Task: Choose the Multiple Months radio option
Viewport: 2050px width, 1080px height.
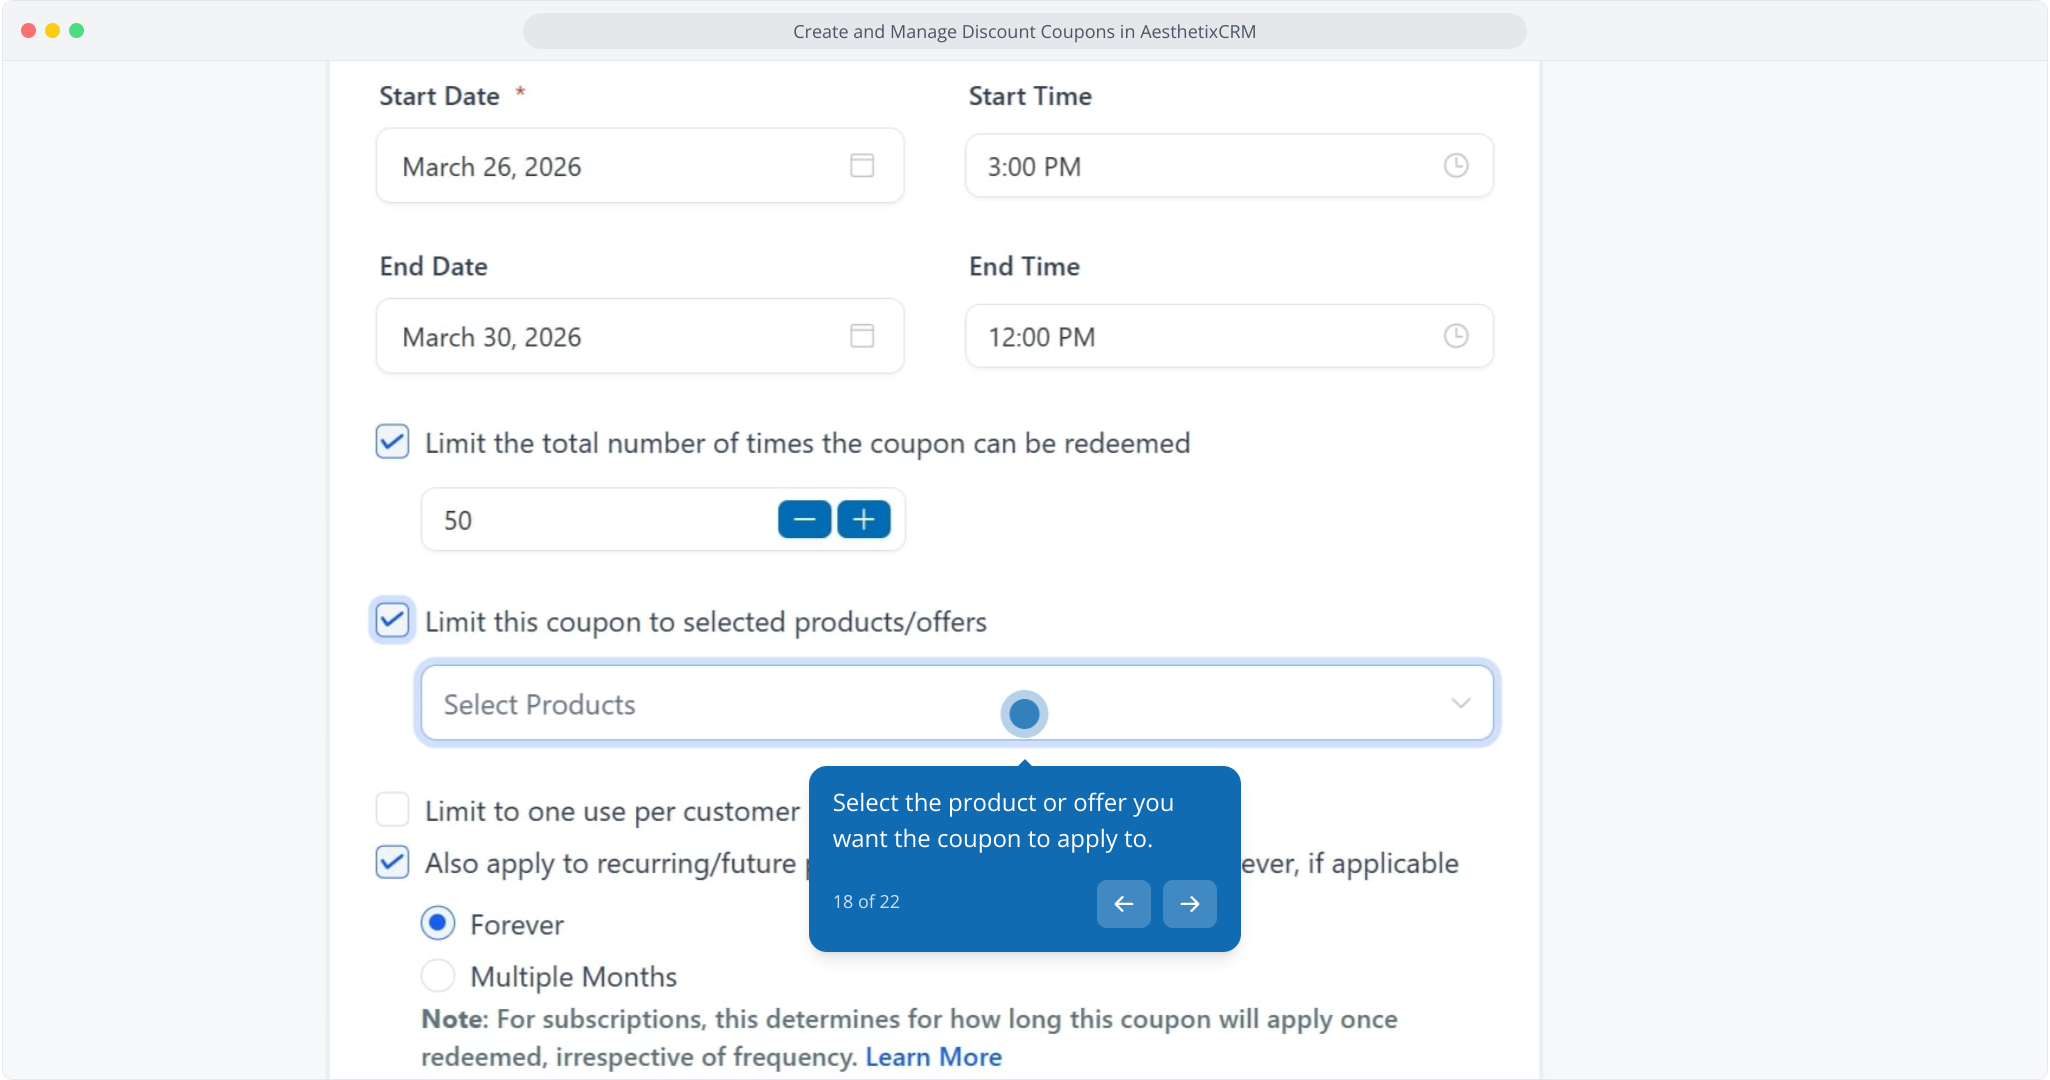Action: pos(438,975)
